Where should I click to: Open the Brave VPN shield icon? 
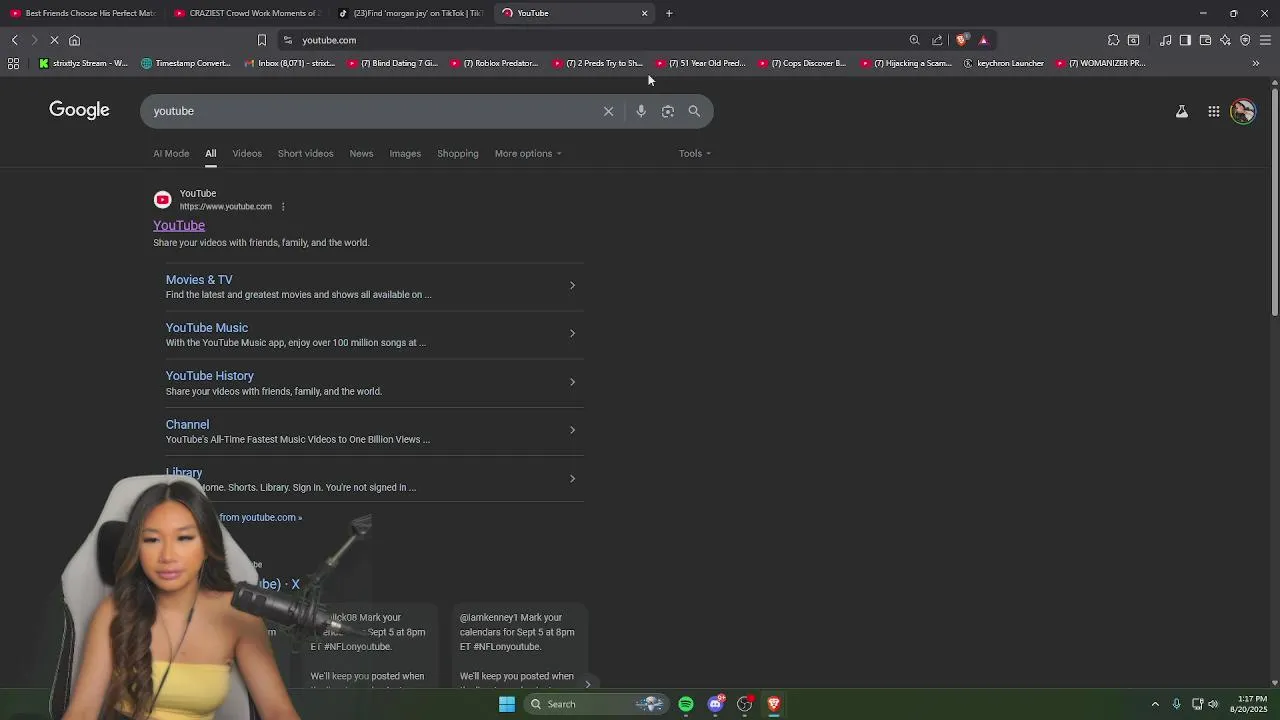[1245, 40]
